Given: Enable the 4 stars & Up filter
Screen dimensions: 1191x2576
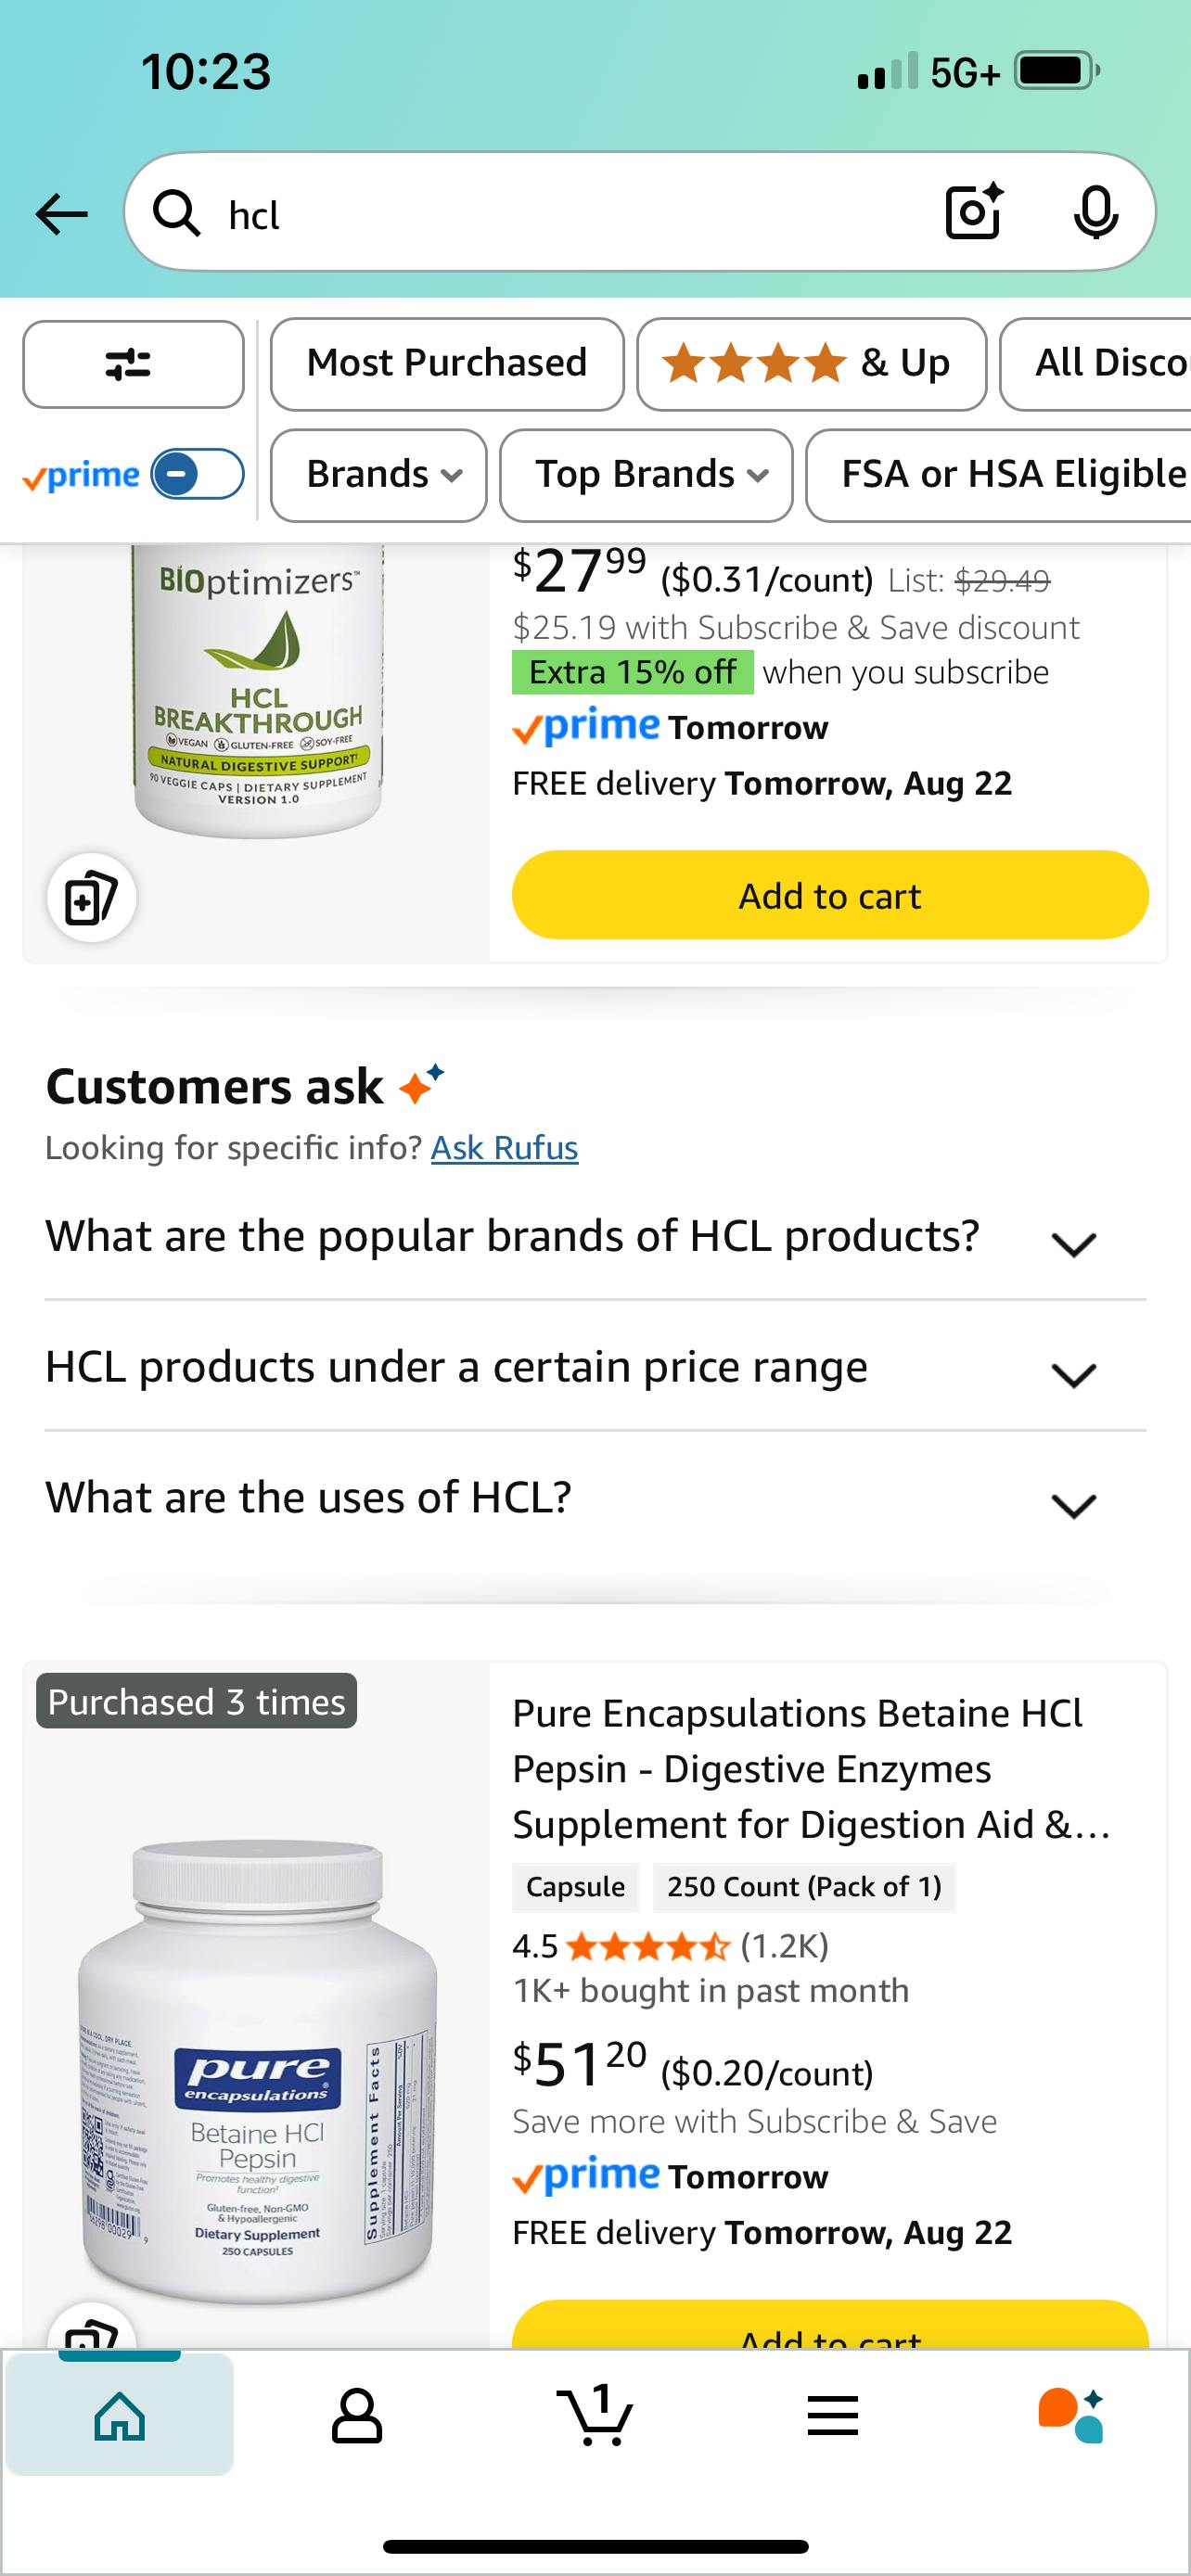Looking at the screenshot, I should [811, 364].
